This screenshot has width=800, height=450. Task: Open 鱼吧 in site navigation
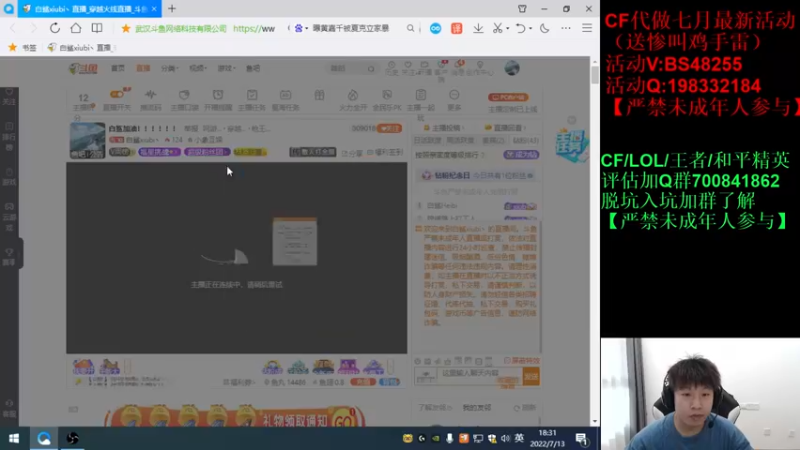click(253, 68)
